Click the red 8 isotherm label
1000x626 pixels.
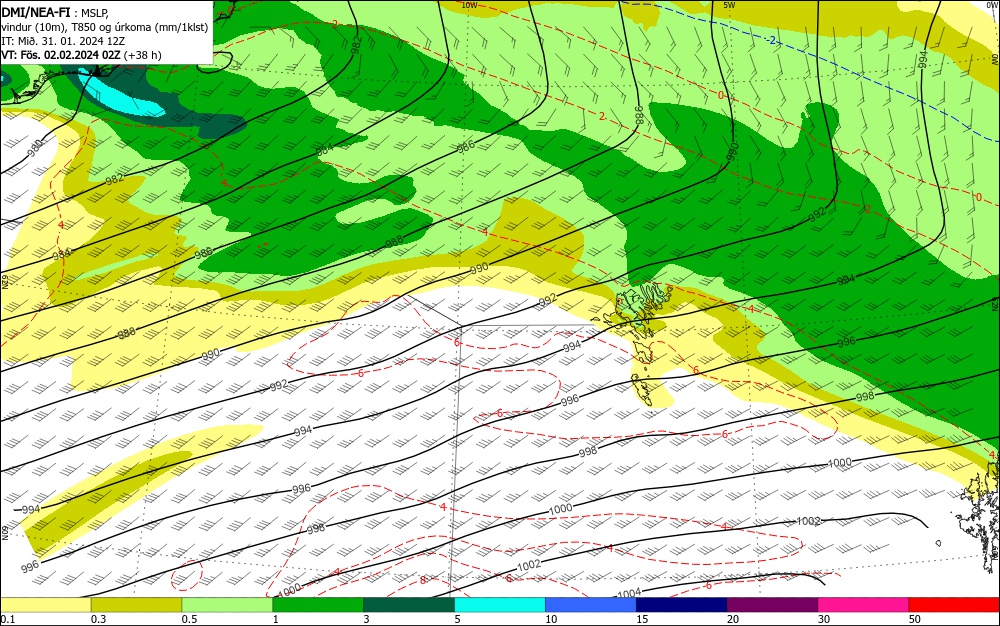pos(422,580)
